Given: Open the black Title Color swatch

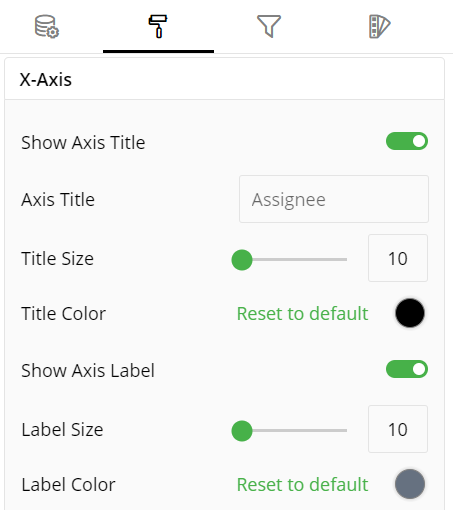Looking at the screenshot, I should [410, 313].
